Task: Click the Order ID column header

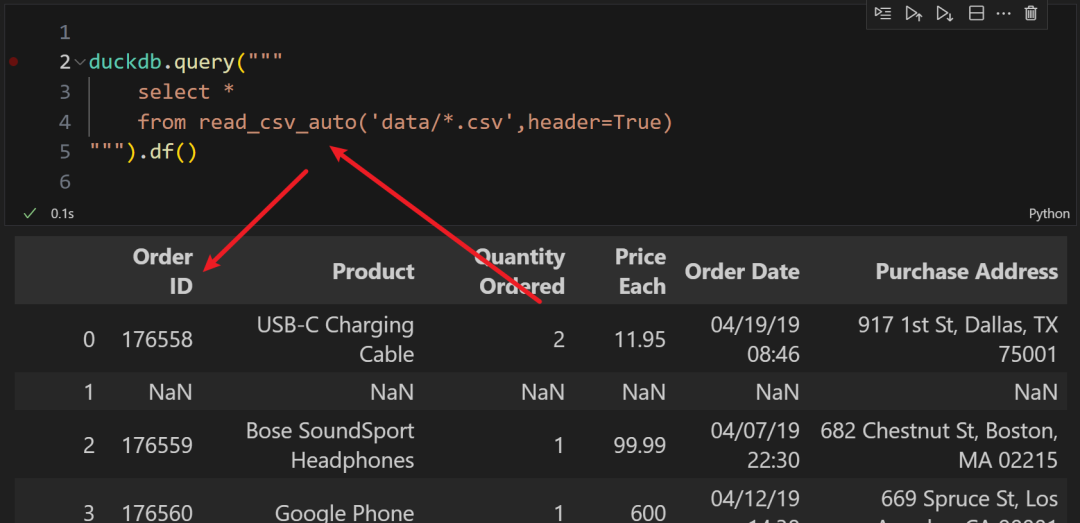Action: [163, 271]
